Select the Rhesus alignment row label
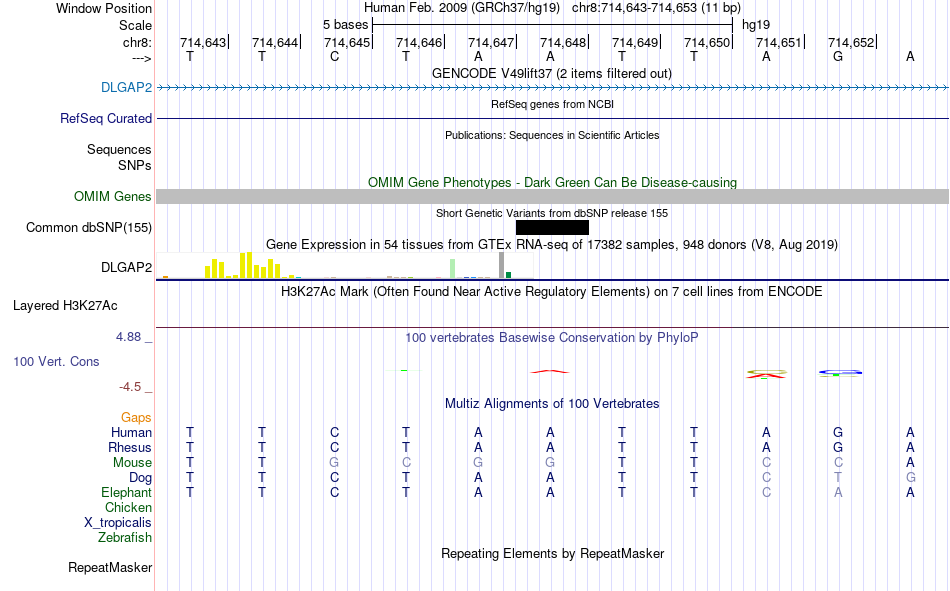This screenshot has width=950, height=591. (x=130, y=447)
